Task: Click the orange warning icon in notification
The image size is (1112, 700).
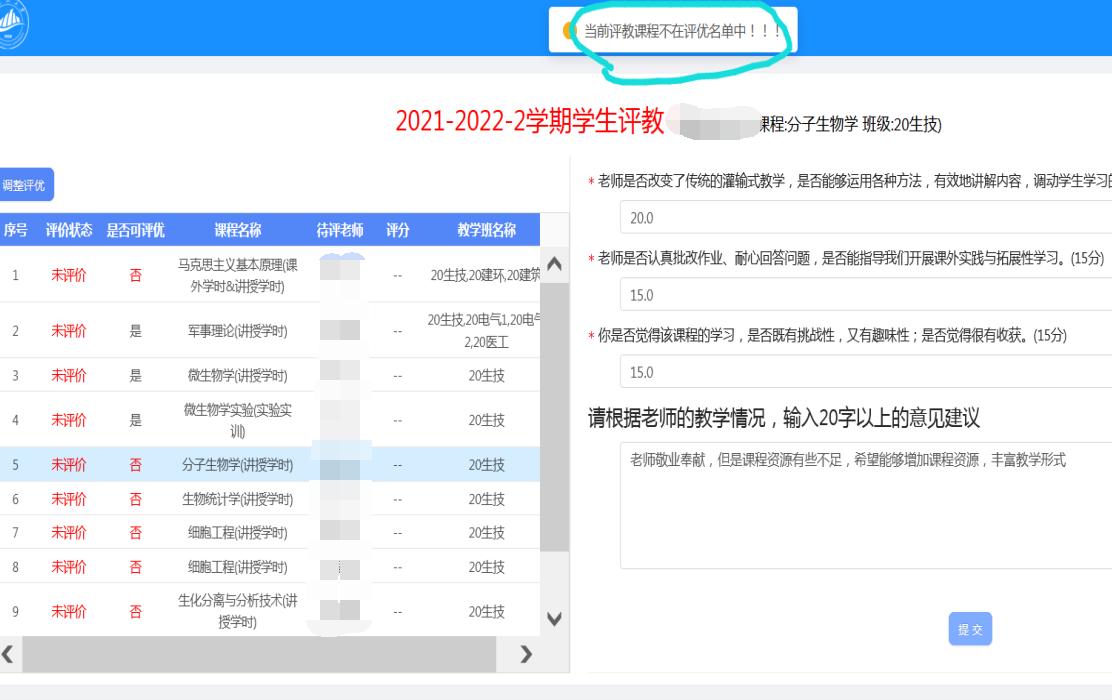Action: tap(570, 31)
